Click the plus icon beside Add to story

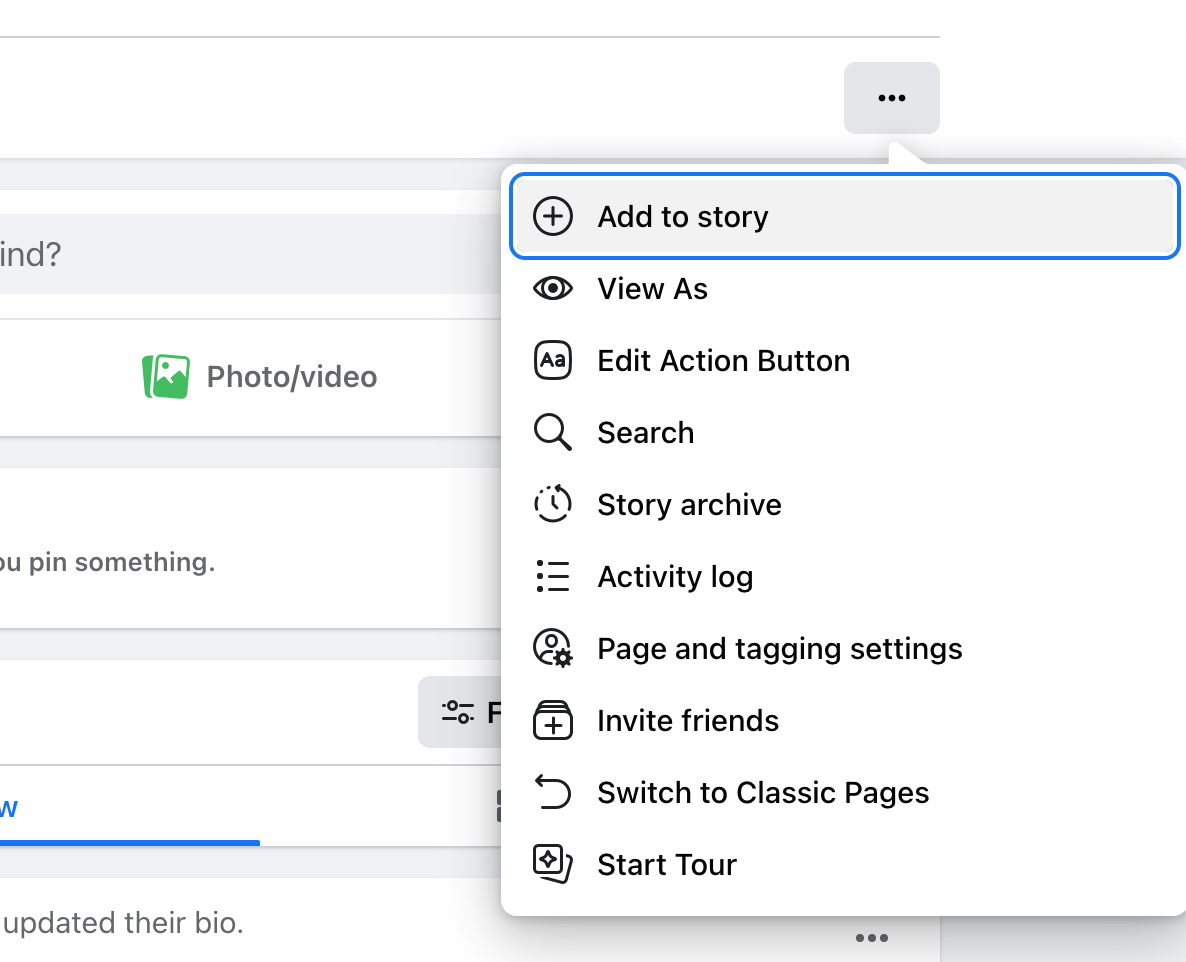point(553,216)
